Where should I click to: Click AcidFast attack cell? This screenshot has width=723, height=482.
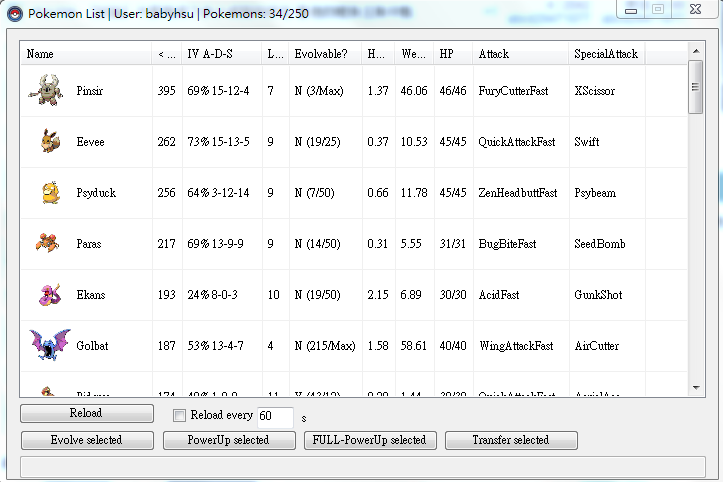point(499,295)
